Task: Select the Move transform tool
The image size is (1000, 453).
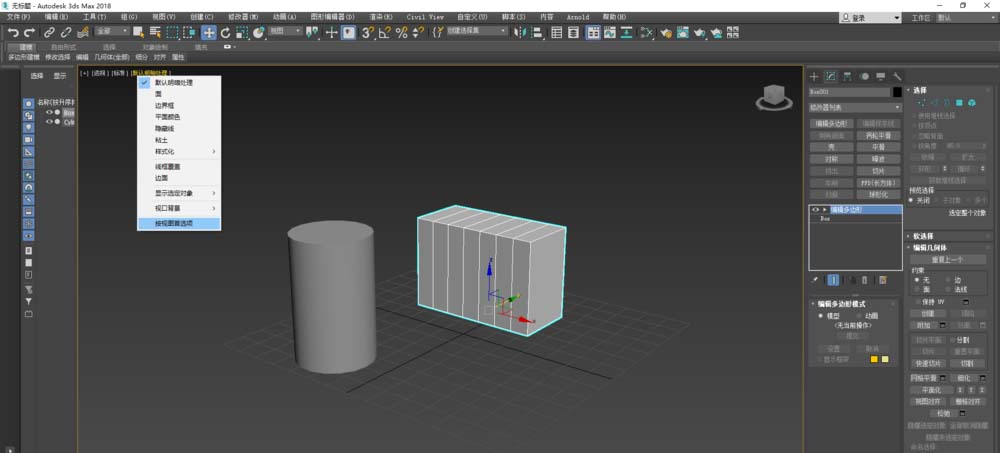Action: coord(209,33)
